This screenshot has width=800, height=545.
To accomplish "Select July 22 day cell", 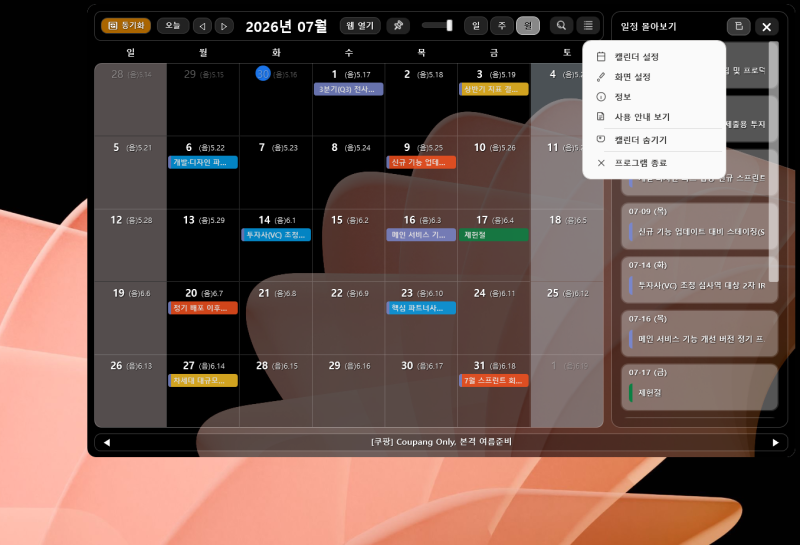I will pyautogui.click(x=348, y=318).
